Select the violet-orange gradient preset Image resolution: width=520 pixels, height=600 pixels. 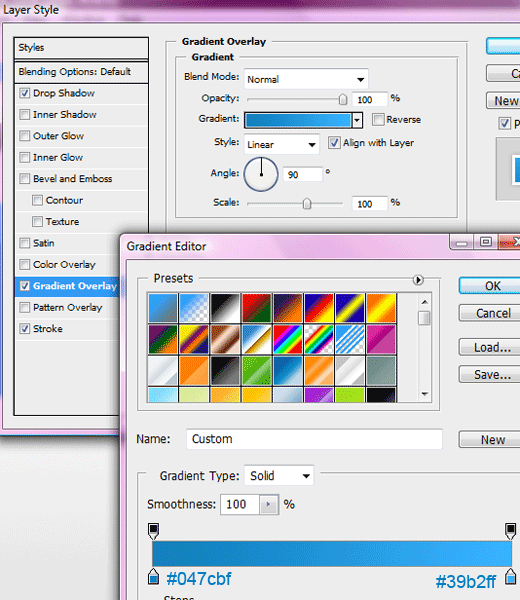[x=288, y=308]
